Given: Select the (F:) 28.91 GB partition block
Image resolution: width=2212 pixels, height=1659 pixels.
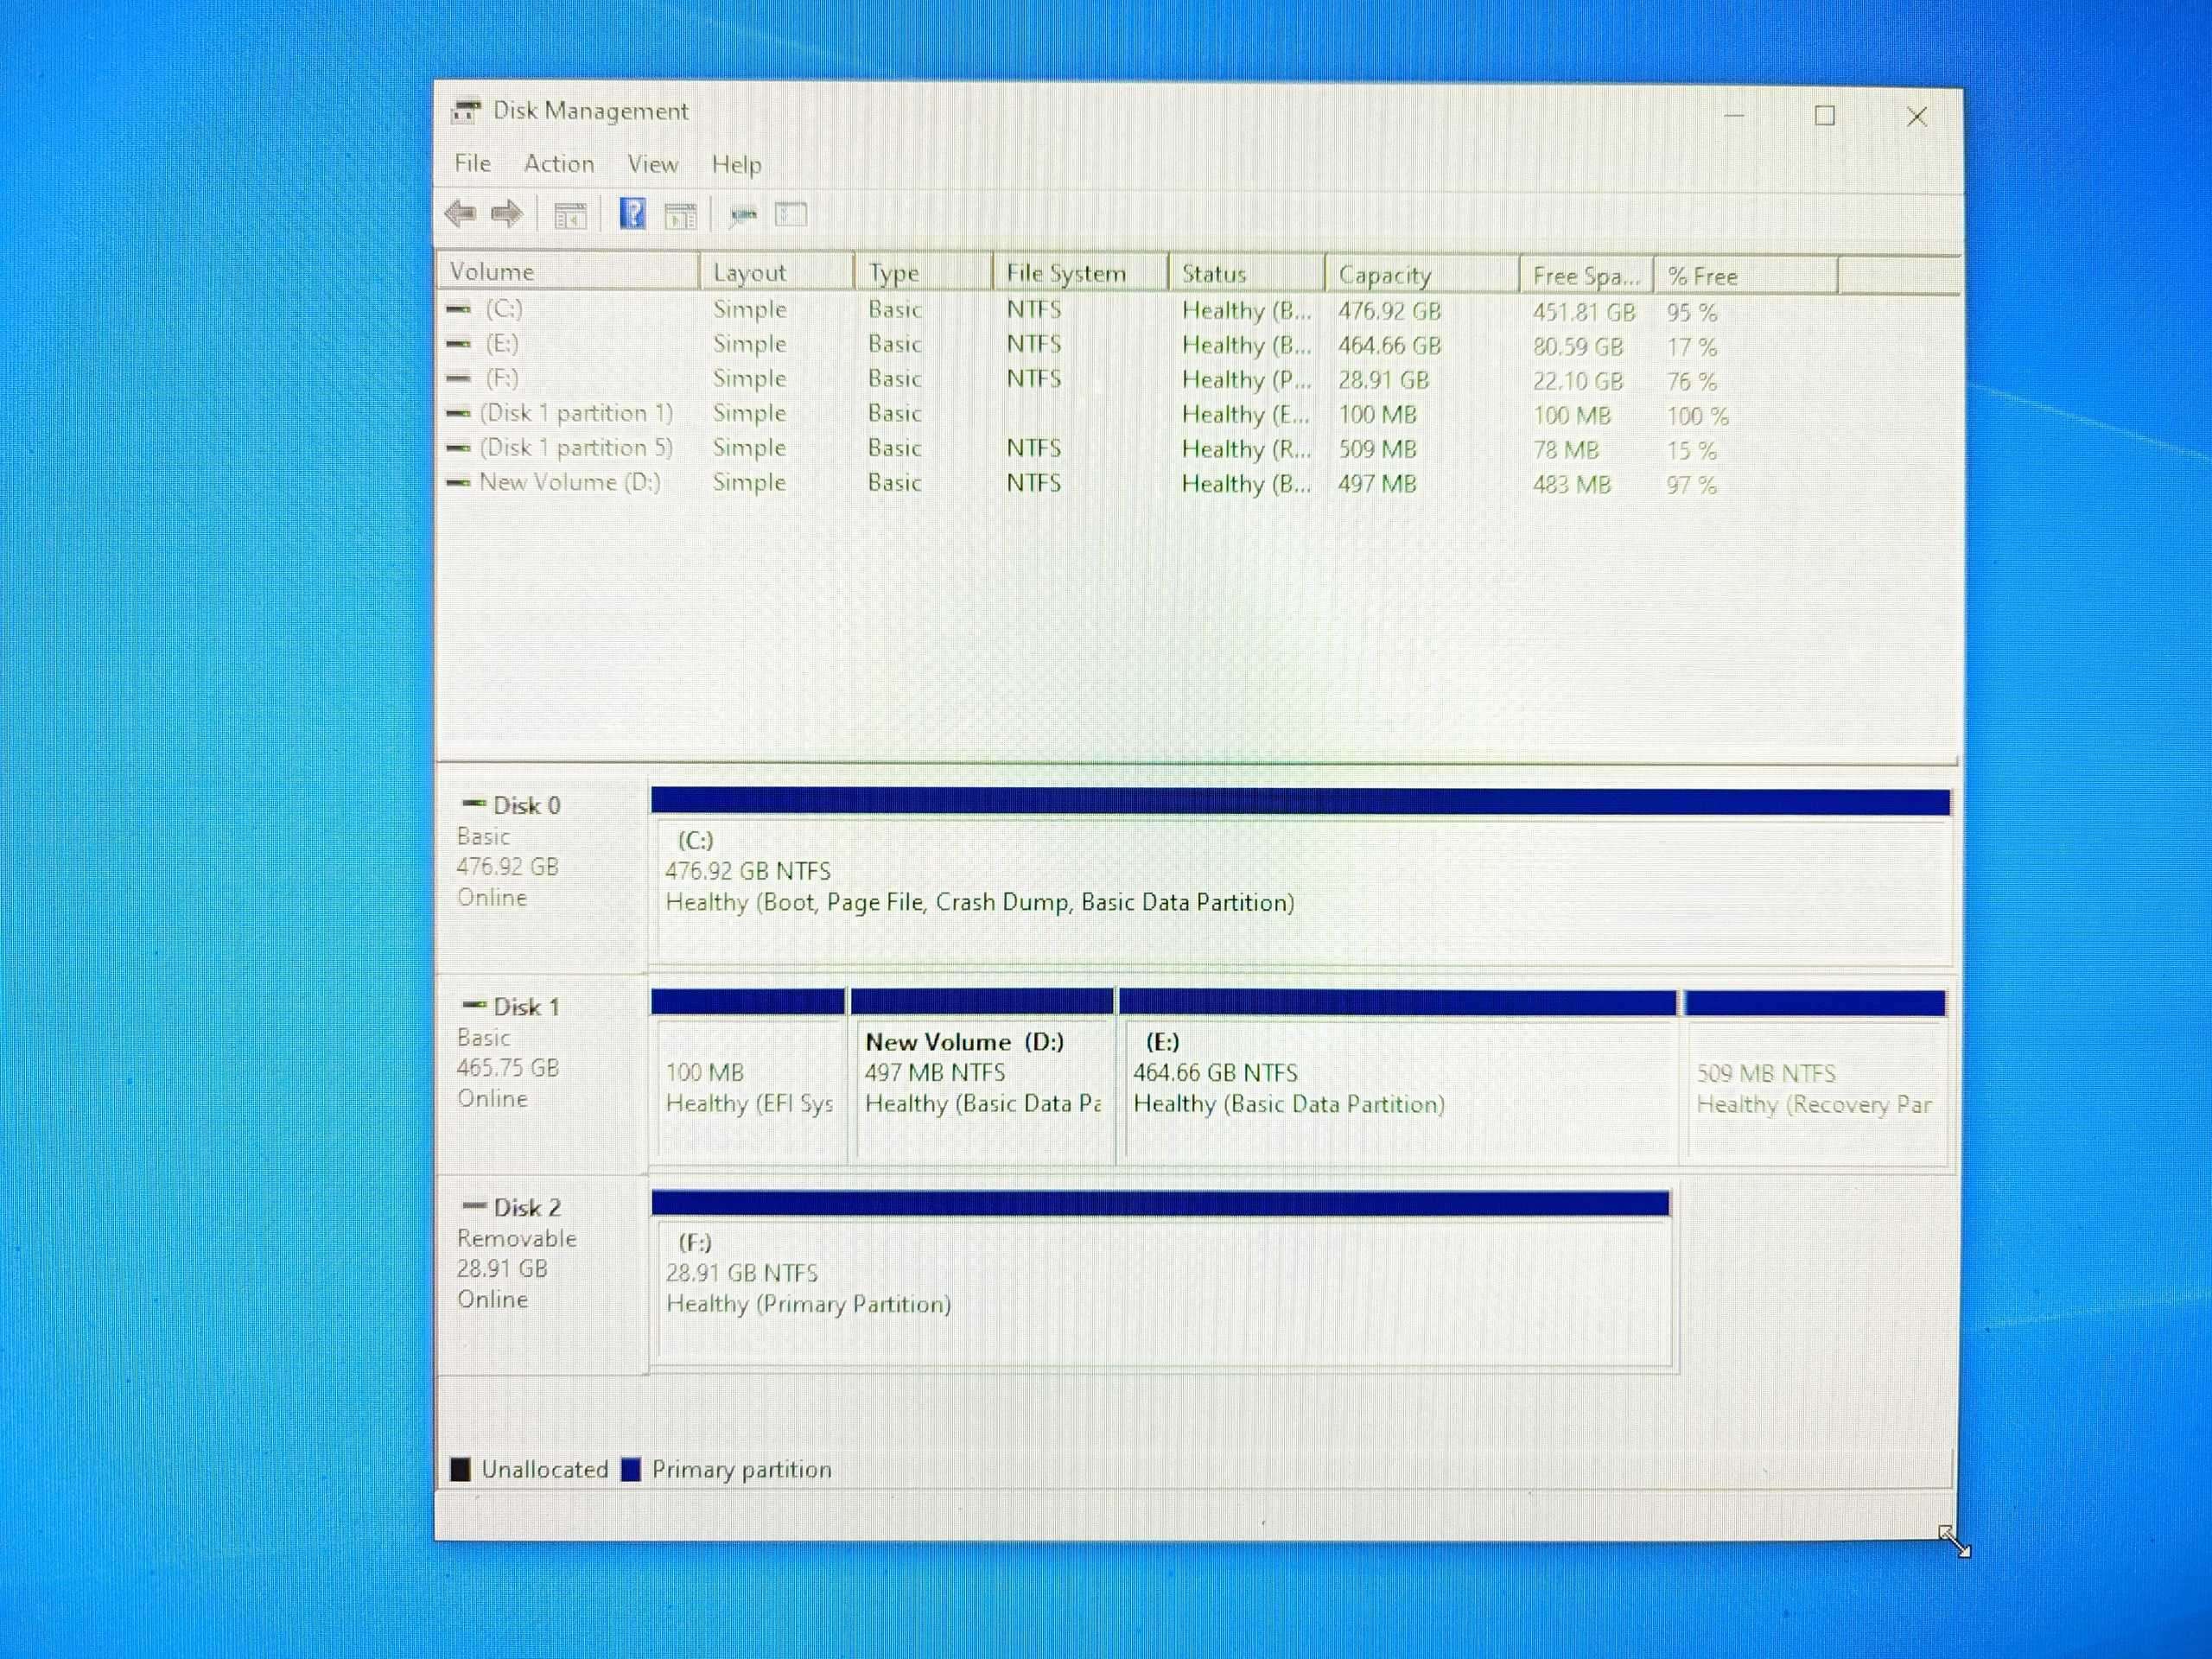Looking at the screenshot, I should [1160, 1278].
